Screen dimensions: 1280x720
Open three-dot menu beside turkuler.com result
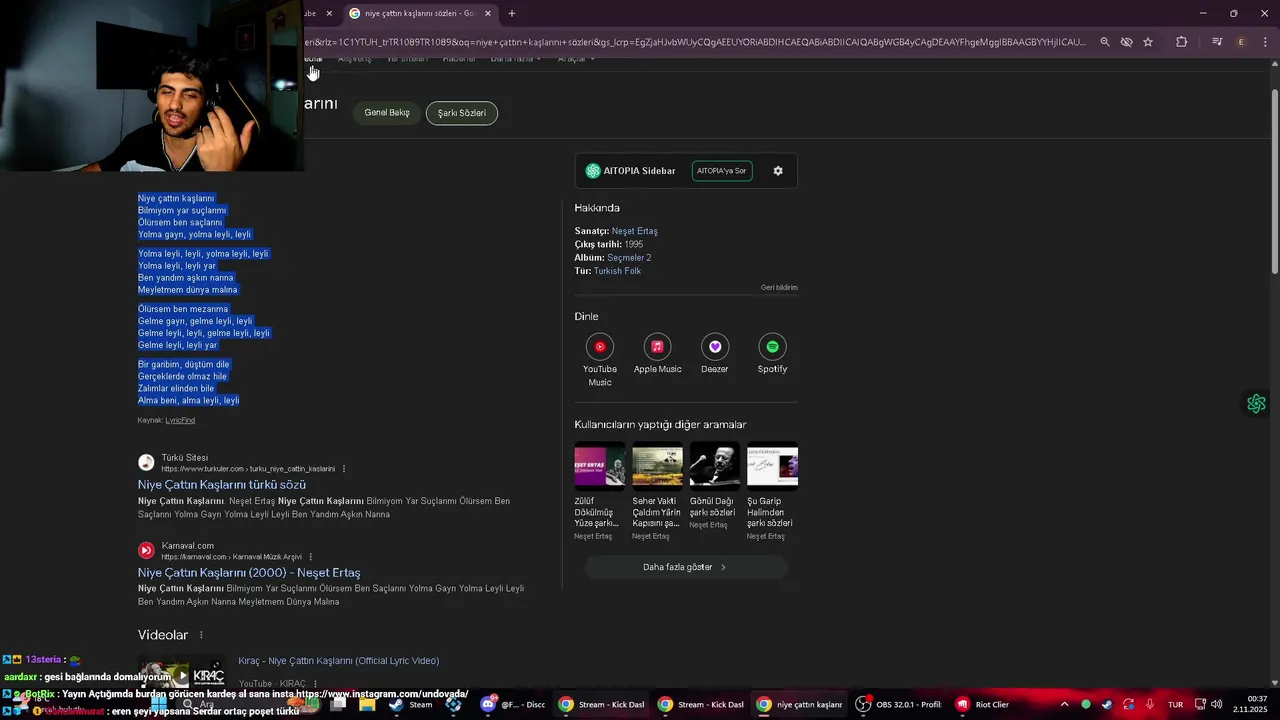344,469
